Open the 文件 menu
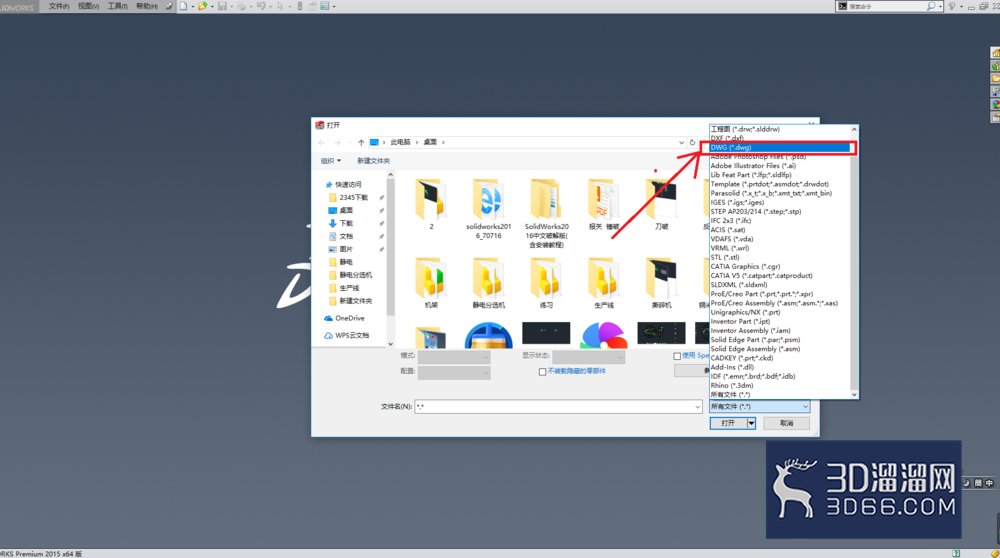 pos(59,6)
